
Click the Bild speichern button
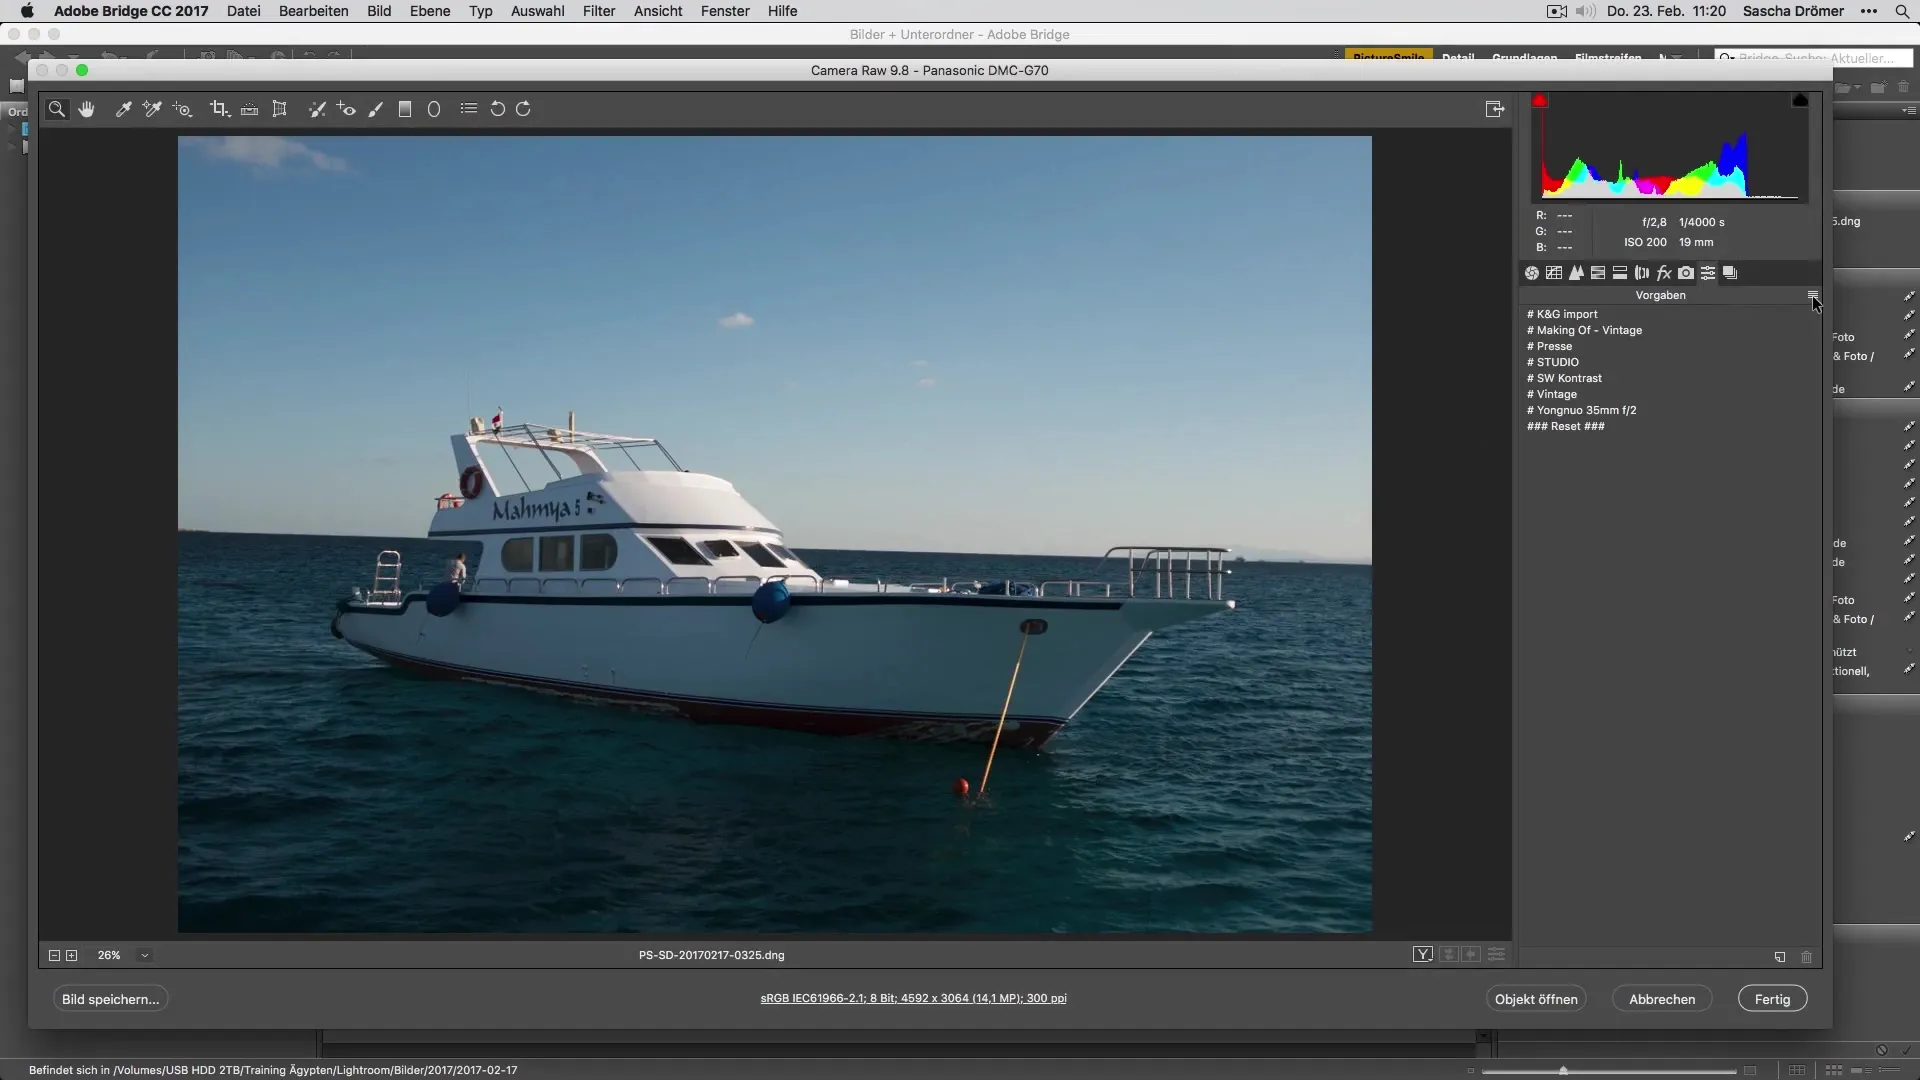(x=110, y=999)
